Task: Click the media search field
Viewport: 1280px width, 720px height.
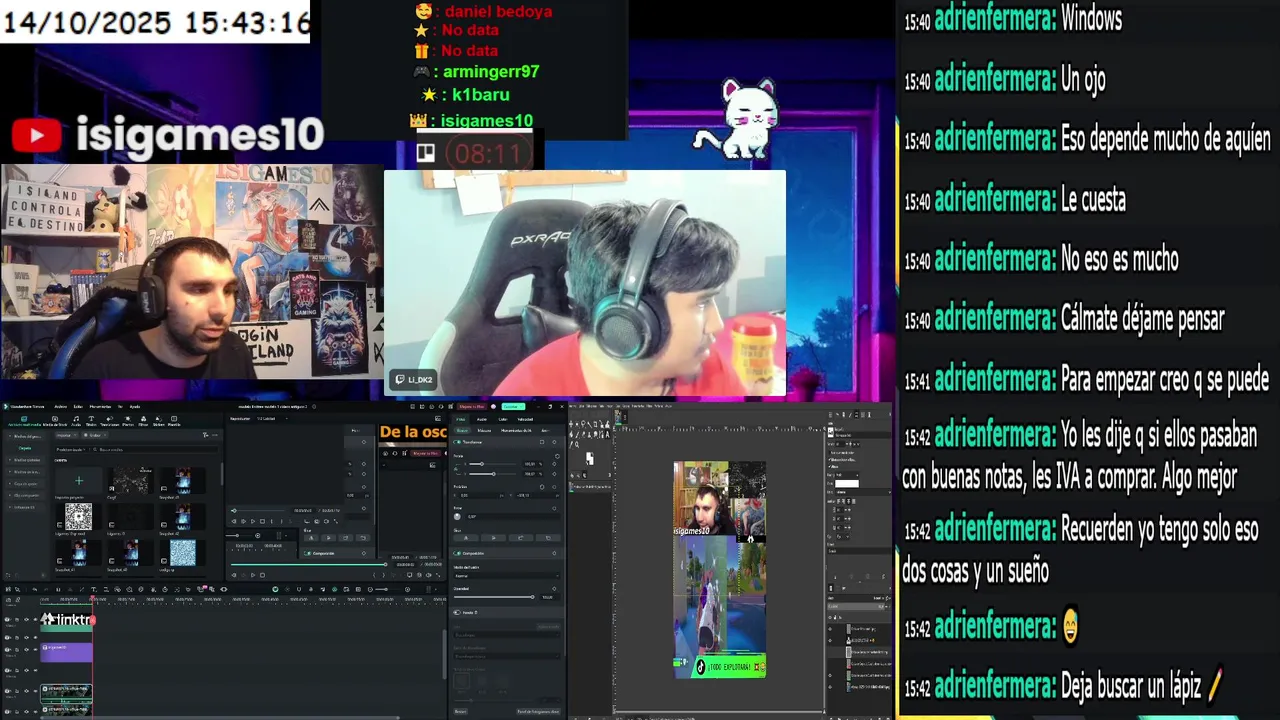Action: (x=155, y=450)
